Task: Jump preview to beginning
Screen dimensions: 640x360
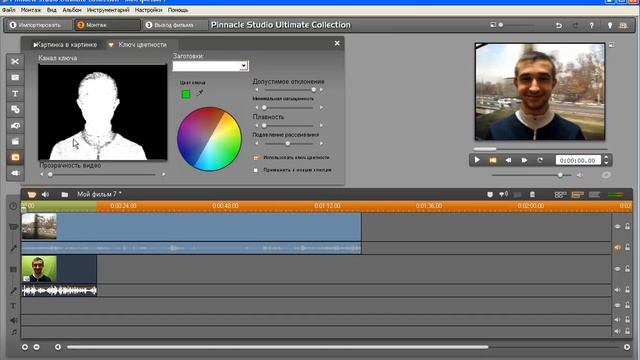Action: tap(493, 160)
